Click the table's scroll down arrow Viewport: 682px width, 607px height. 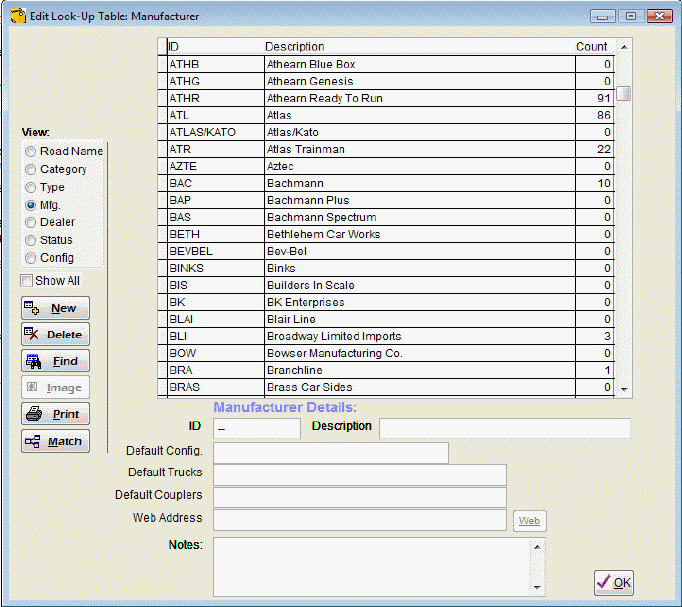click(x=624, y=390)
